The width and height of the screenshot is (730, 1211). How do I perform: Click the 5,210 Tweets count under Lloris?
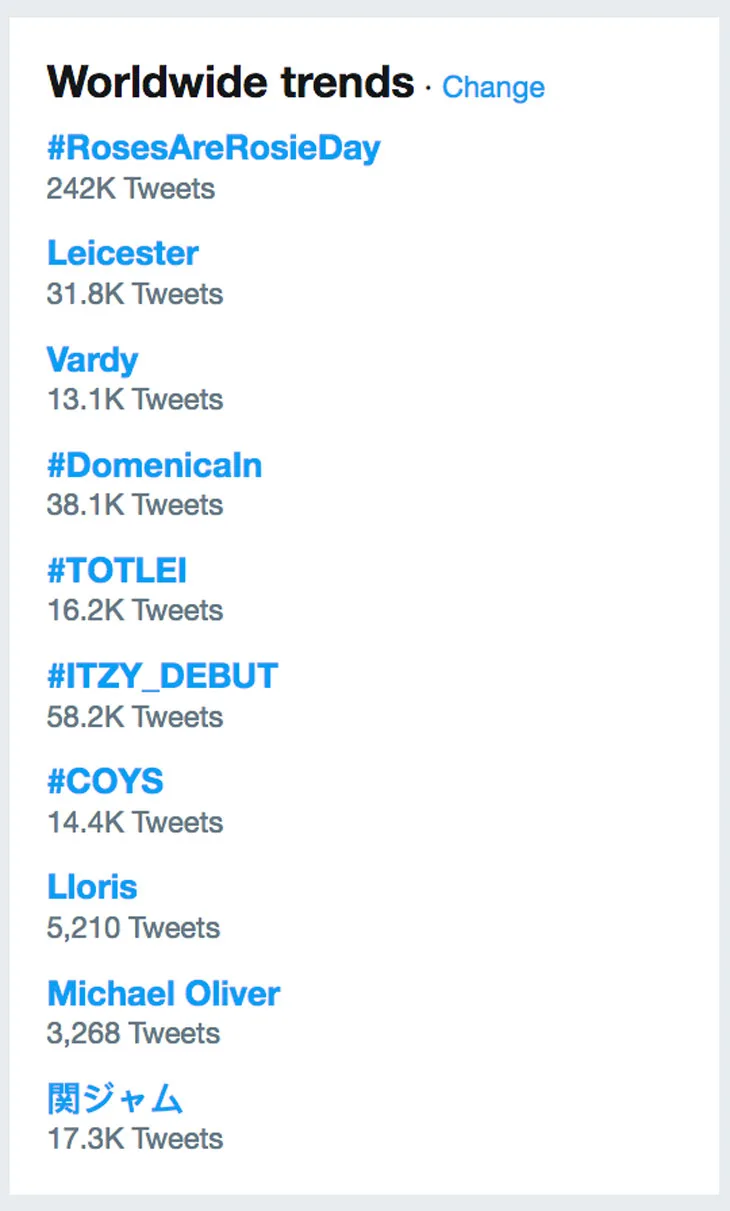tap(133, 928)
